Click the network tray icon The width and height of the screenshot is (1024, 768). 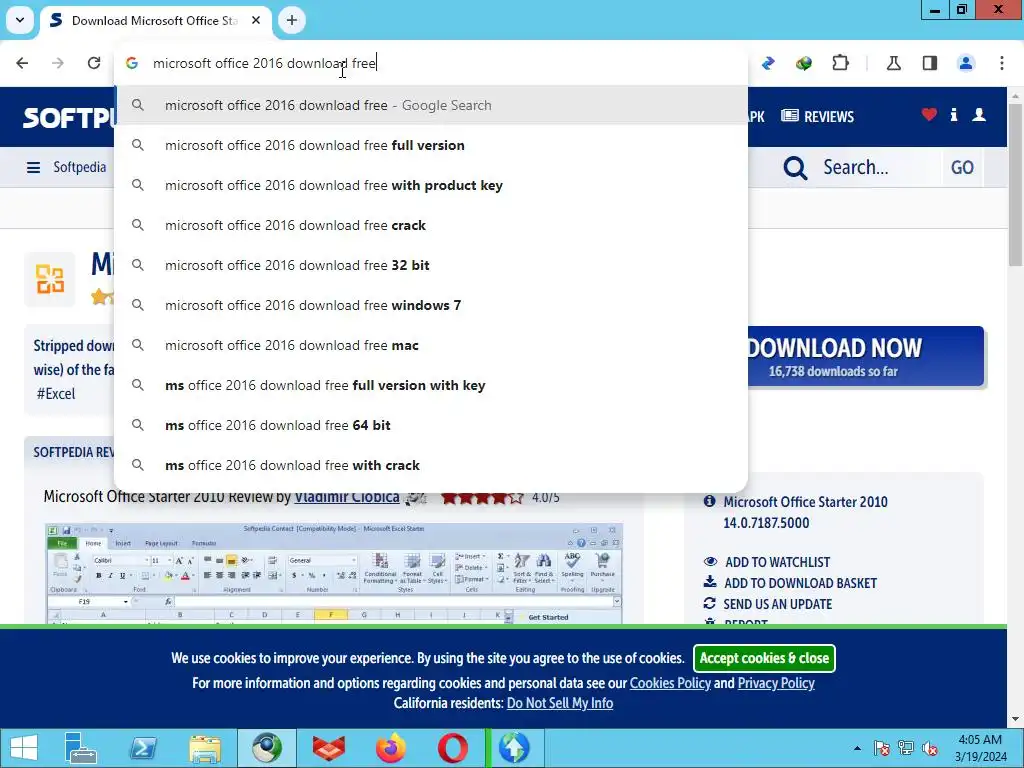[906, 748]
